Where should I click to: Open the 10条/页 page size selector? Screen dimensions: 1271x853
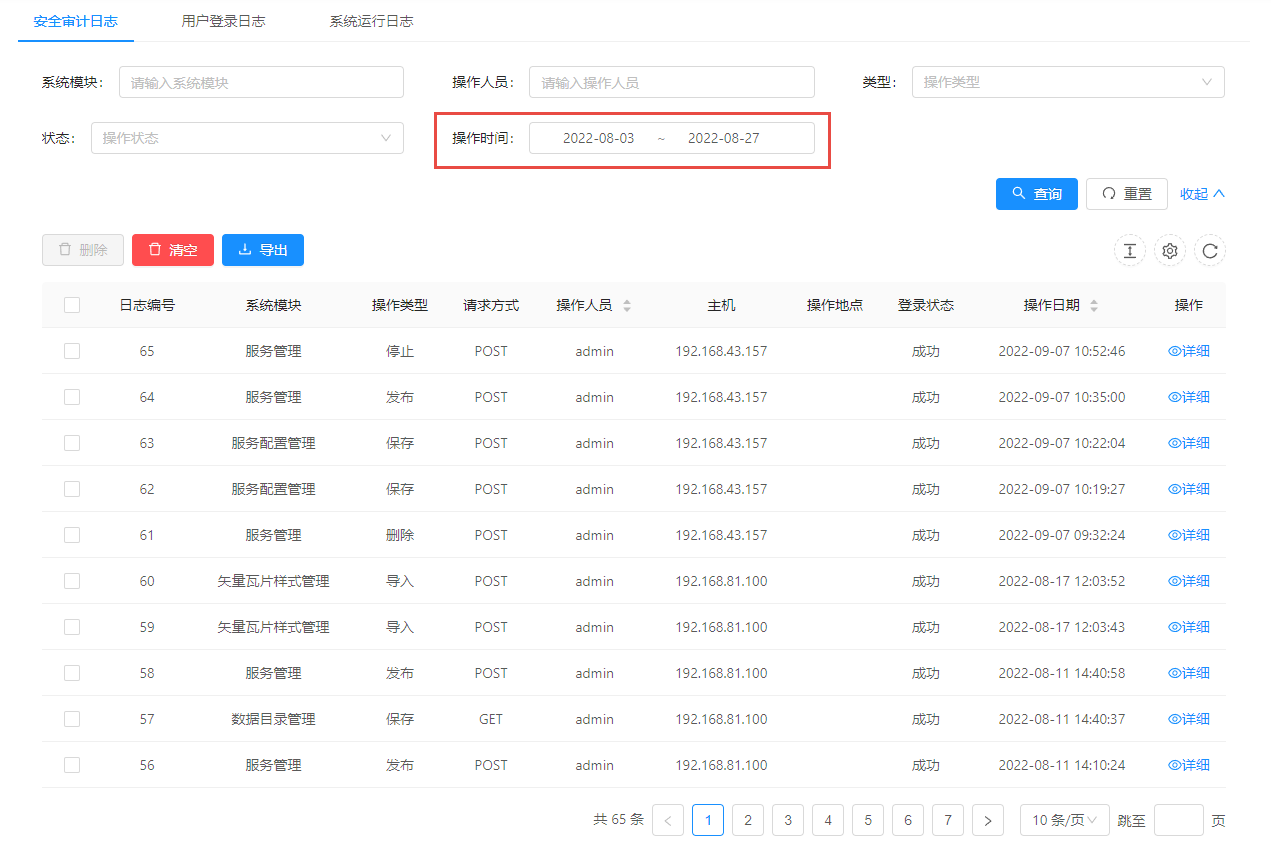click(1064, 821)
